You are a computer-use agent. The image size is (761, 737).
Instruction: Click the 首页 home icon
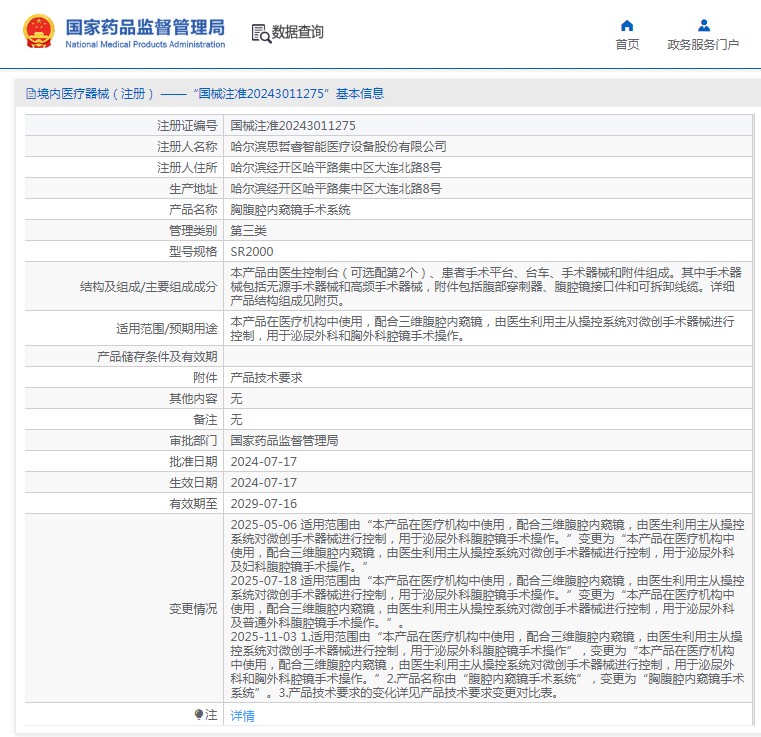click(x=627, y=25)
